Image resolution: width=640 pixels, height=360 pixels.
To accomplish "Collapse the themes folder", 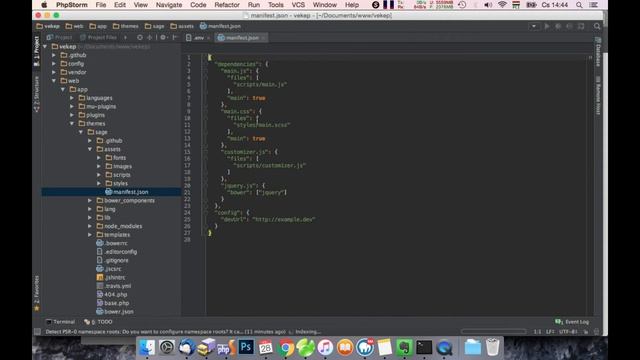I will pos(72,123).
